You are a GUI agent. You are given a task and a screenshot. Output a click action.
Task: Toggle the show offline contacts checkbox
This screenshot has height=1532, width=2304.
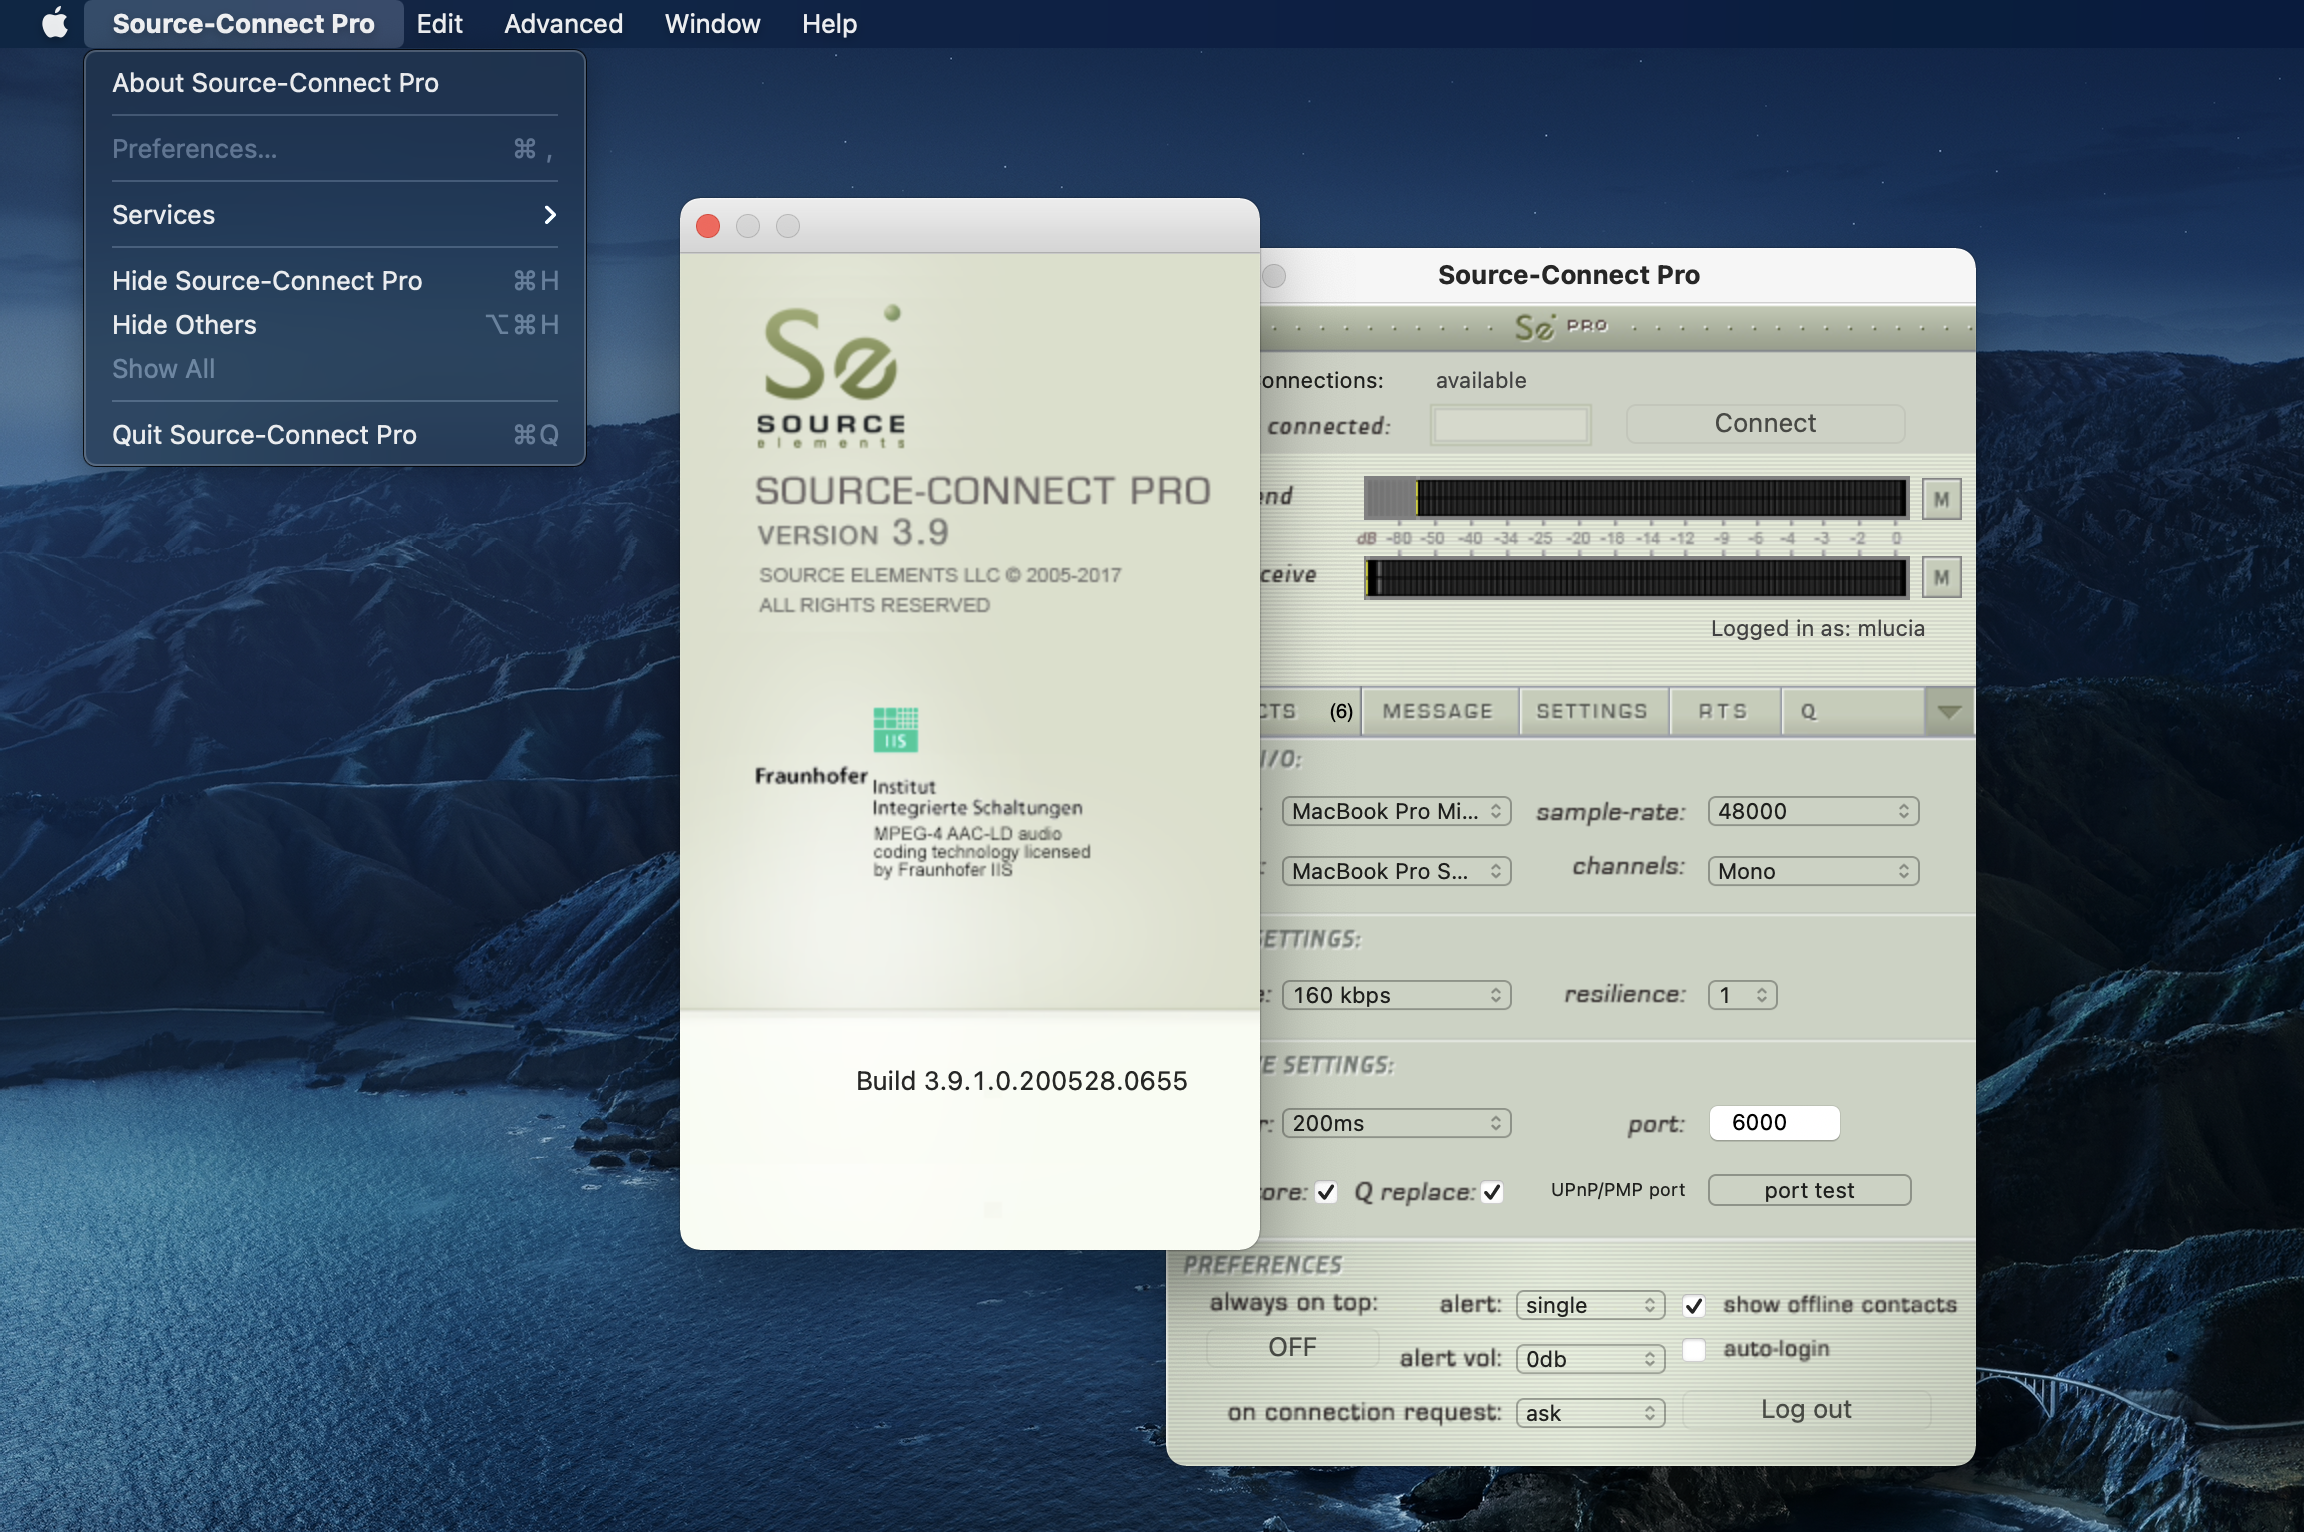pos(1693,1305)
